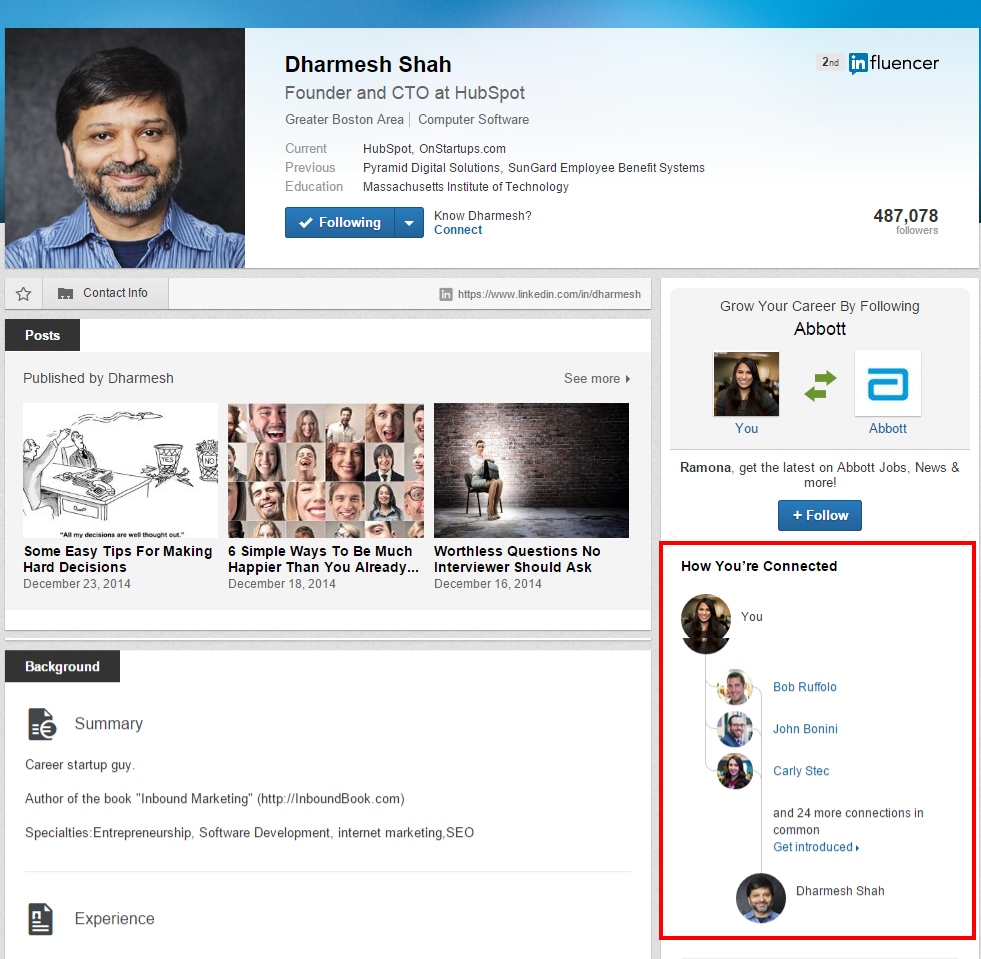Click Bob Ruffolo's profile picture

pyautogui.click(x=735, y=687)
